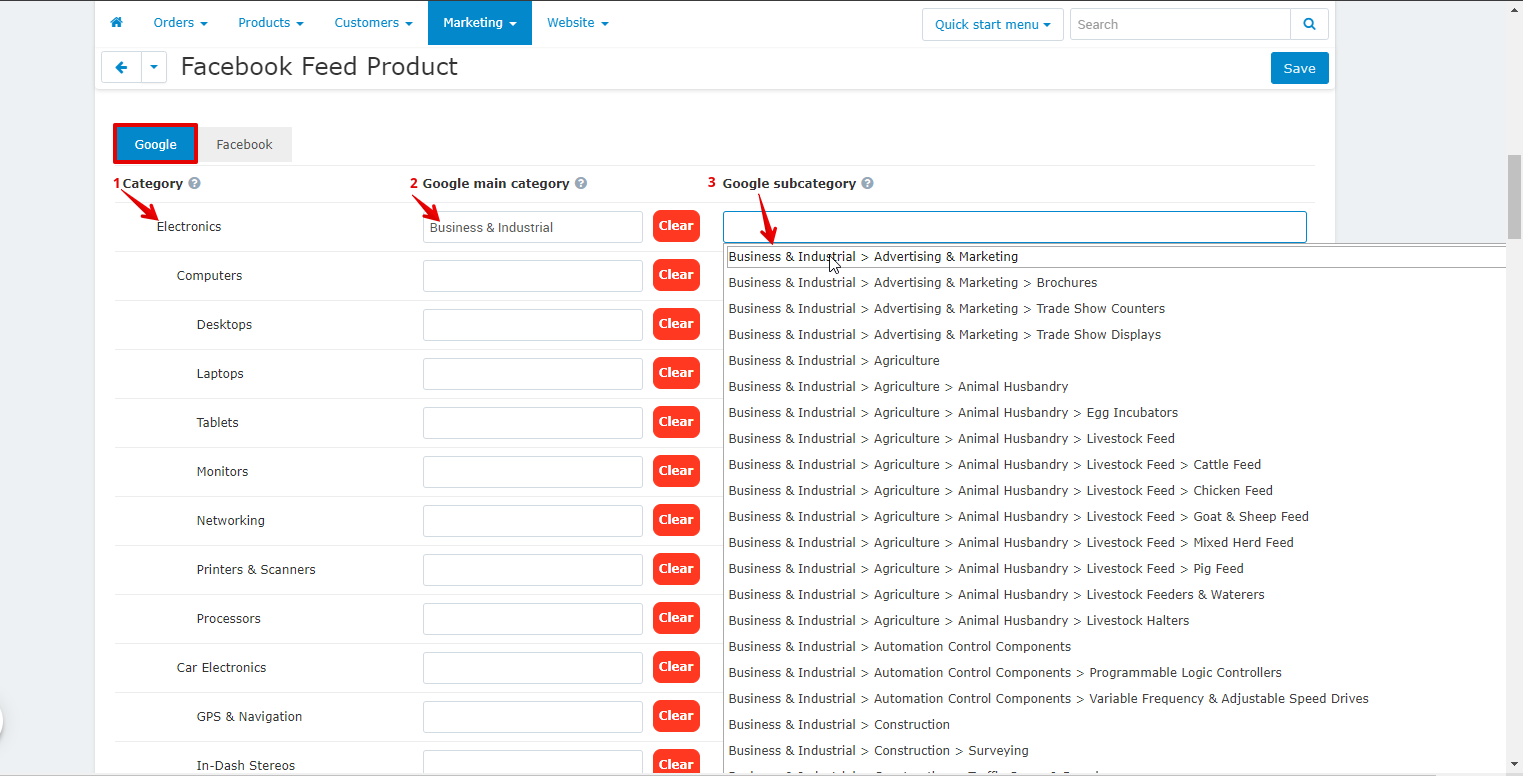Clear the Laptops category mapping

676,373
